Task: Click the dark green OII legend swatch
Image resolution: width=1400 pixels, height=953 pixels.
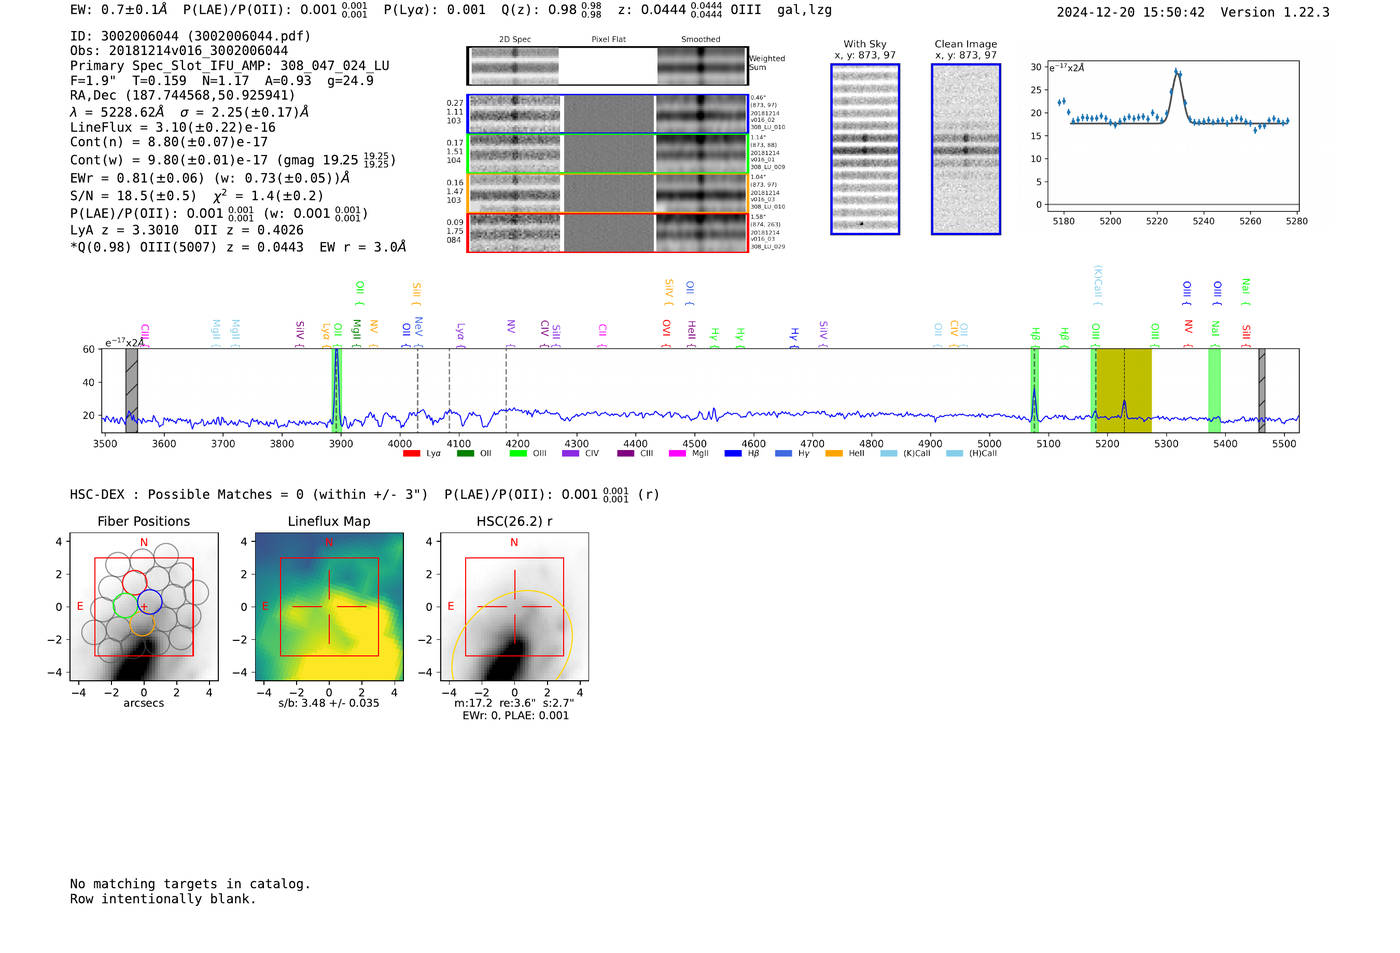Action: (x=465, y=454)
